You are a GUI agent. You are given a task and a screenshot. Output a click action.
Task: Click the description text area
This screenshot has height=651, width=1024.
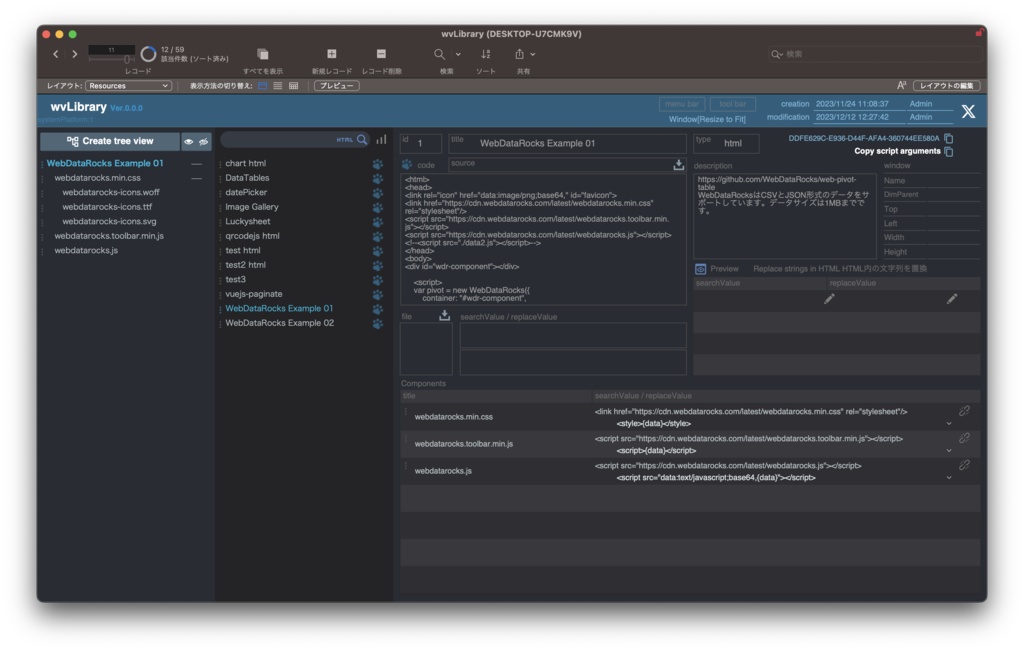[x=784, y=215]
